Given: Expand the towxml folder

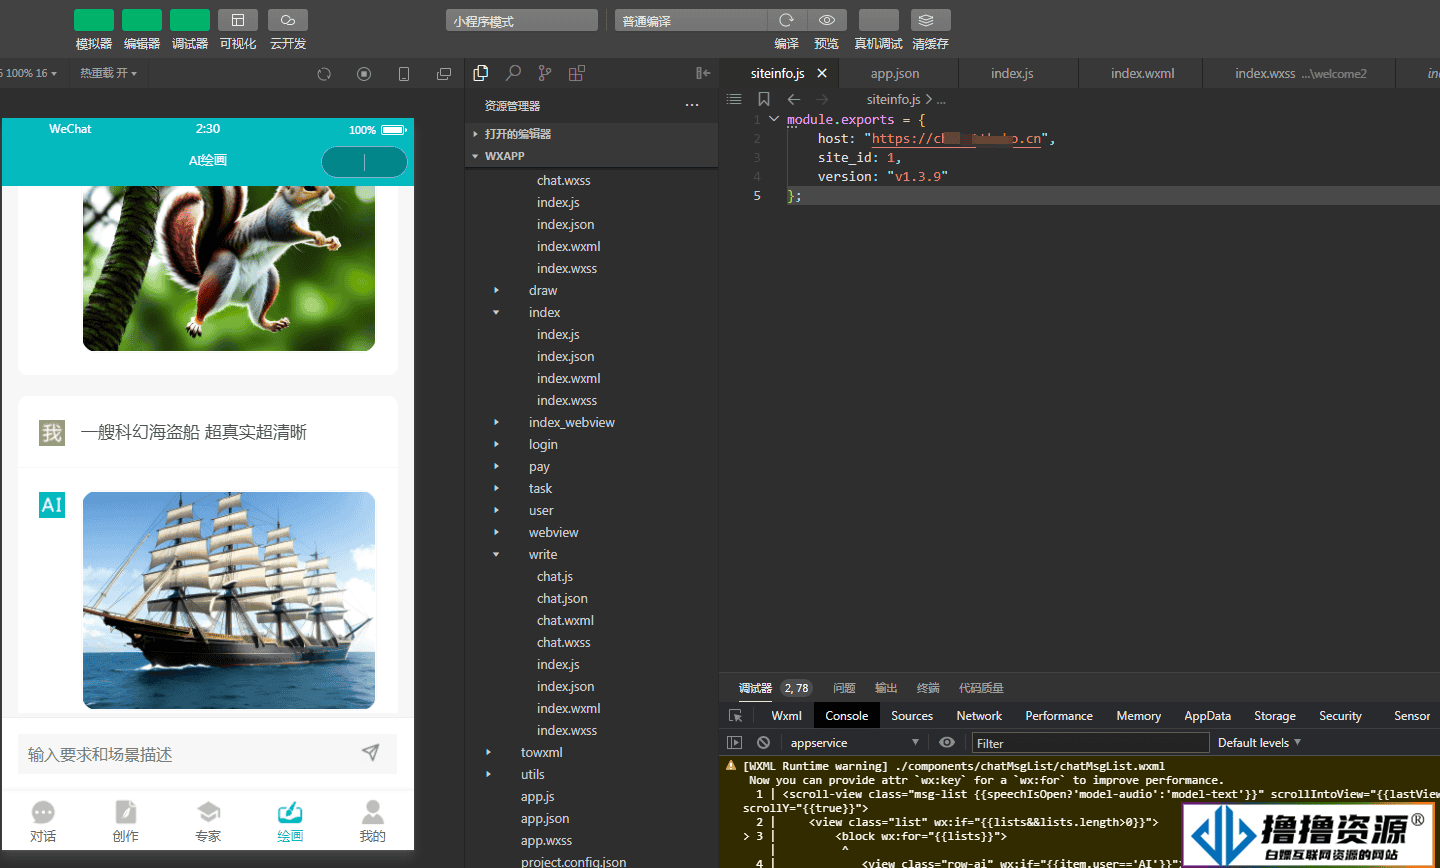Looking at the screenshot, I should pyautogui.click(x=488, y=753).
